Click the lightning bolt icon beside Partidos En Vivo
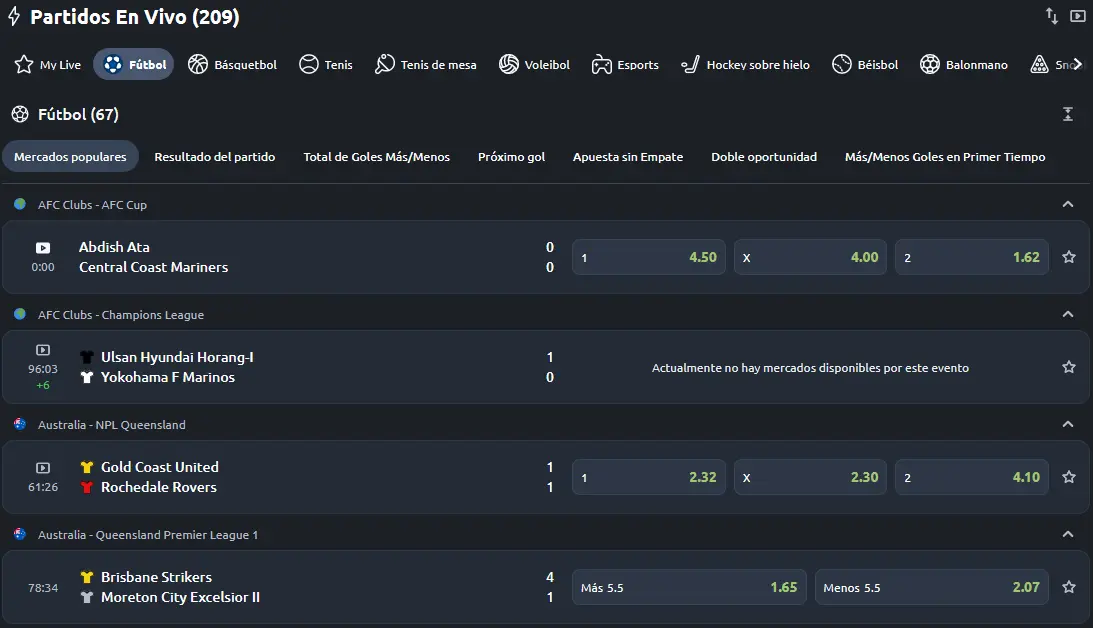This screenshot has height=628, width=1093. tap(14, 17)
